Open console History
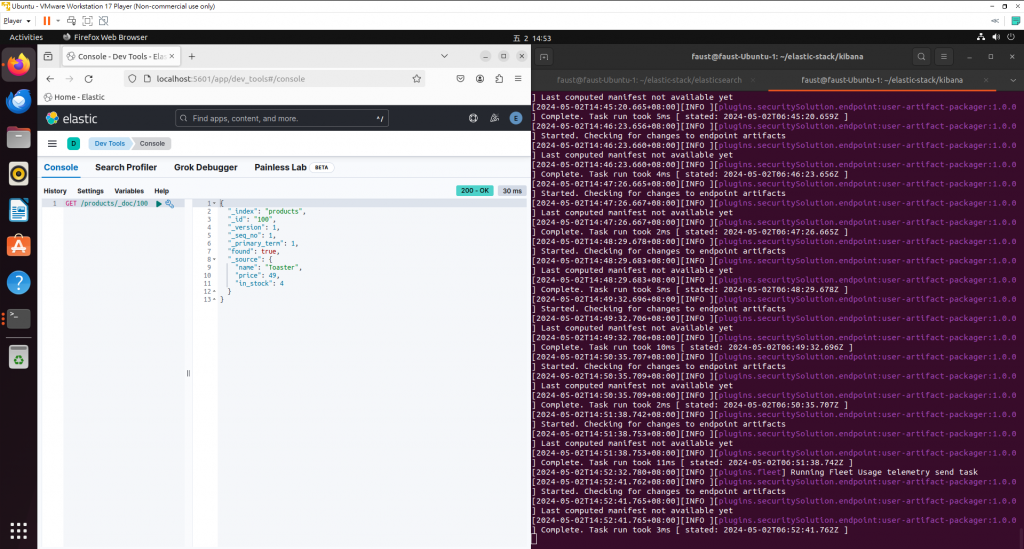Viewport: 1024px width, 549px height. click(x=55, y=191)
